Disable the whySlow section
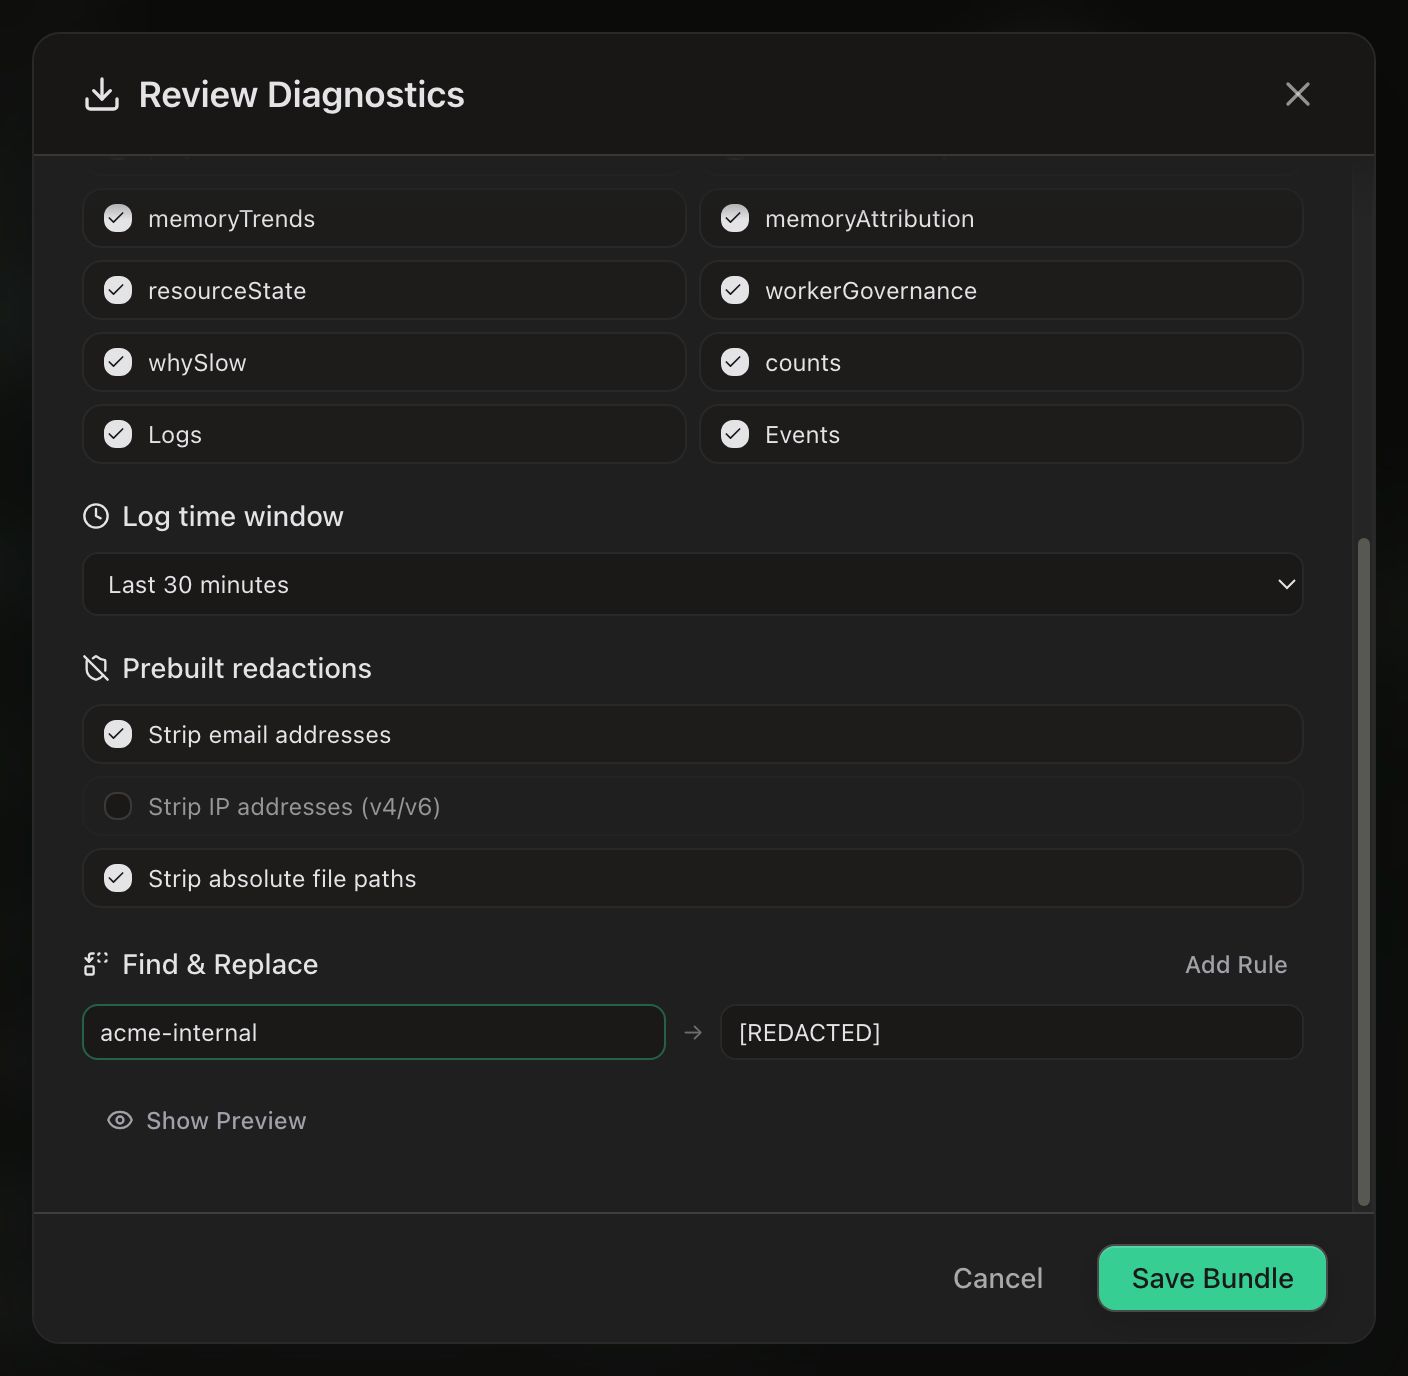This screenshot has width=1408, height=1376. coord(118,362)
